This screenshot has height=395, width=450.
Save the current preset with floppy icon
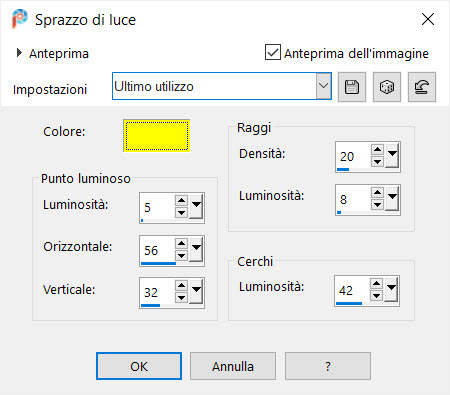[x=352, y=87]
